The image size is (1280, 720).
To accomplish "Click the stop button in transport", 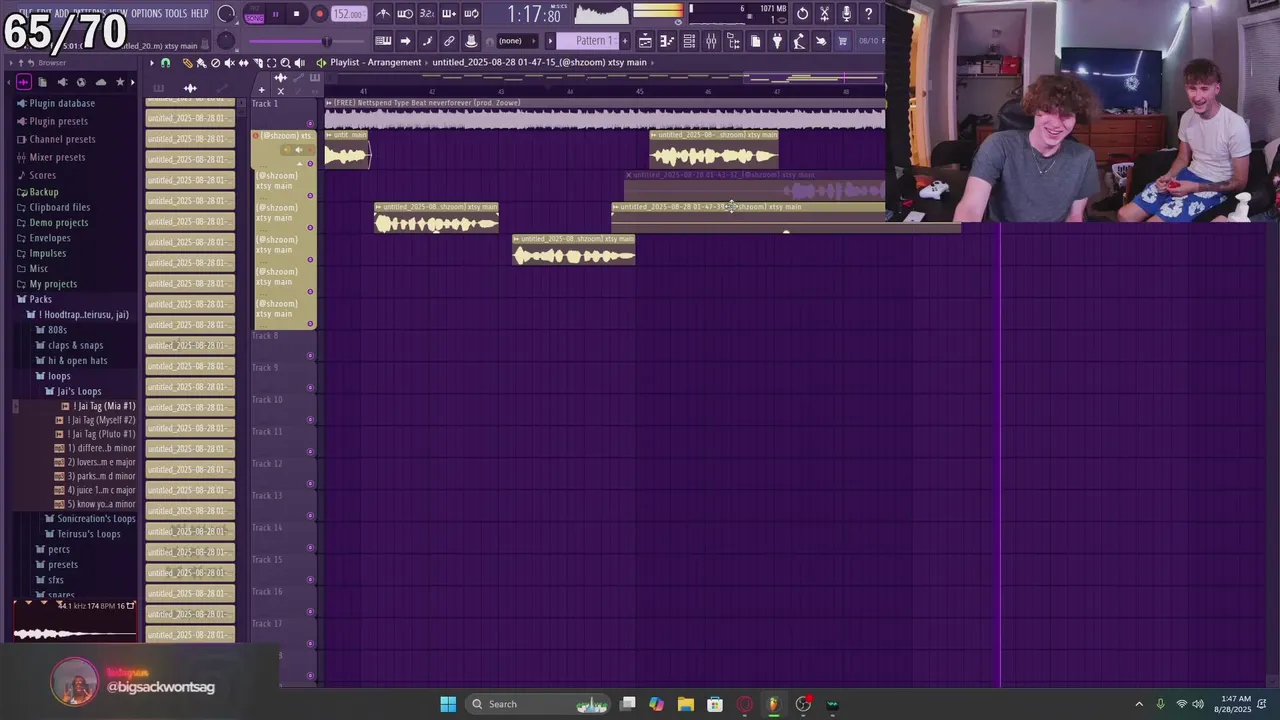I will (x=297, y=14).
